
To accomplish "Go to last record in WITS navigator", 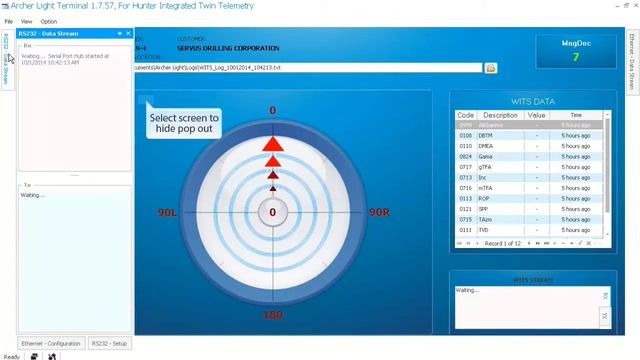I will (x=546, y=243).
